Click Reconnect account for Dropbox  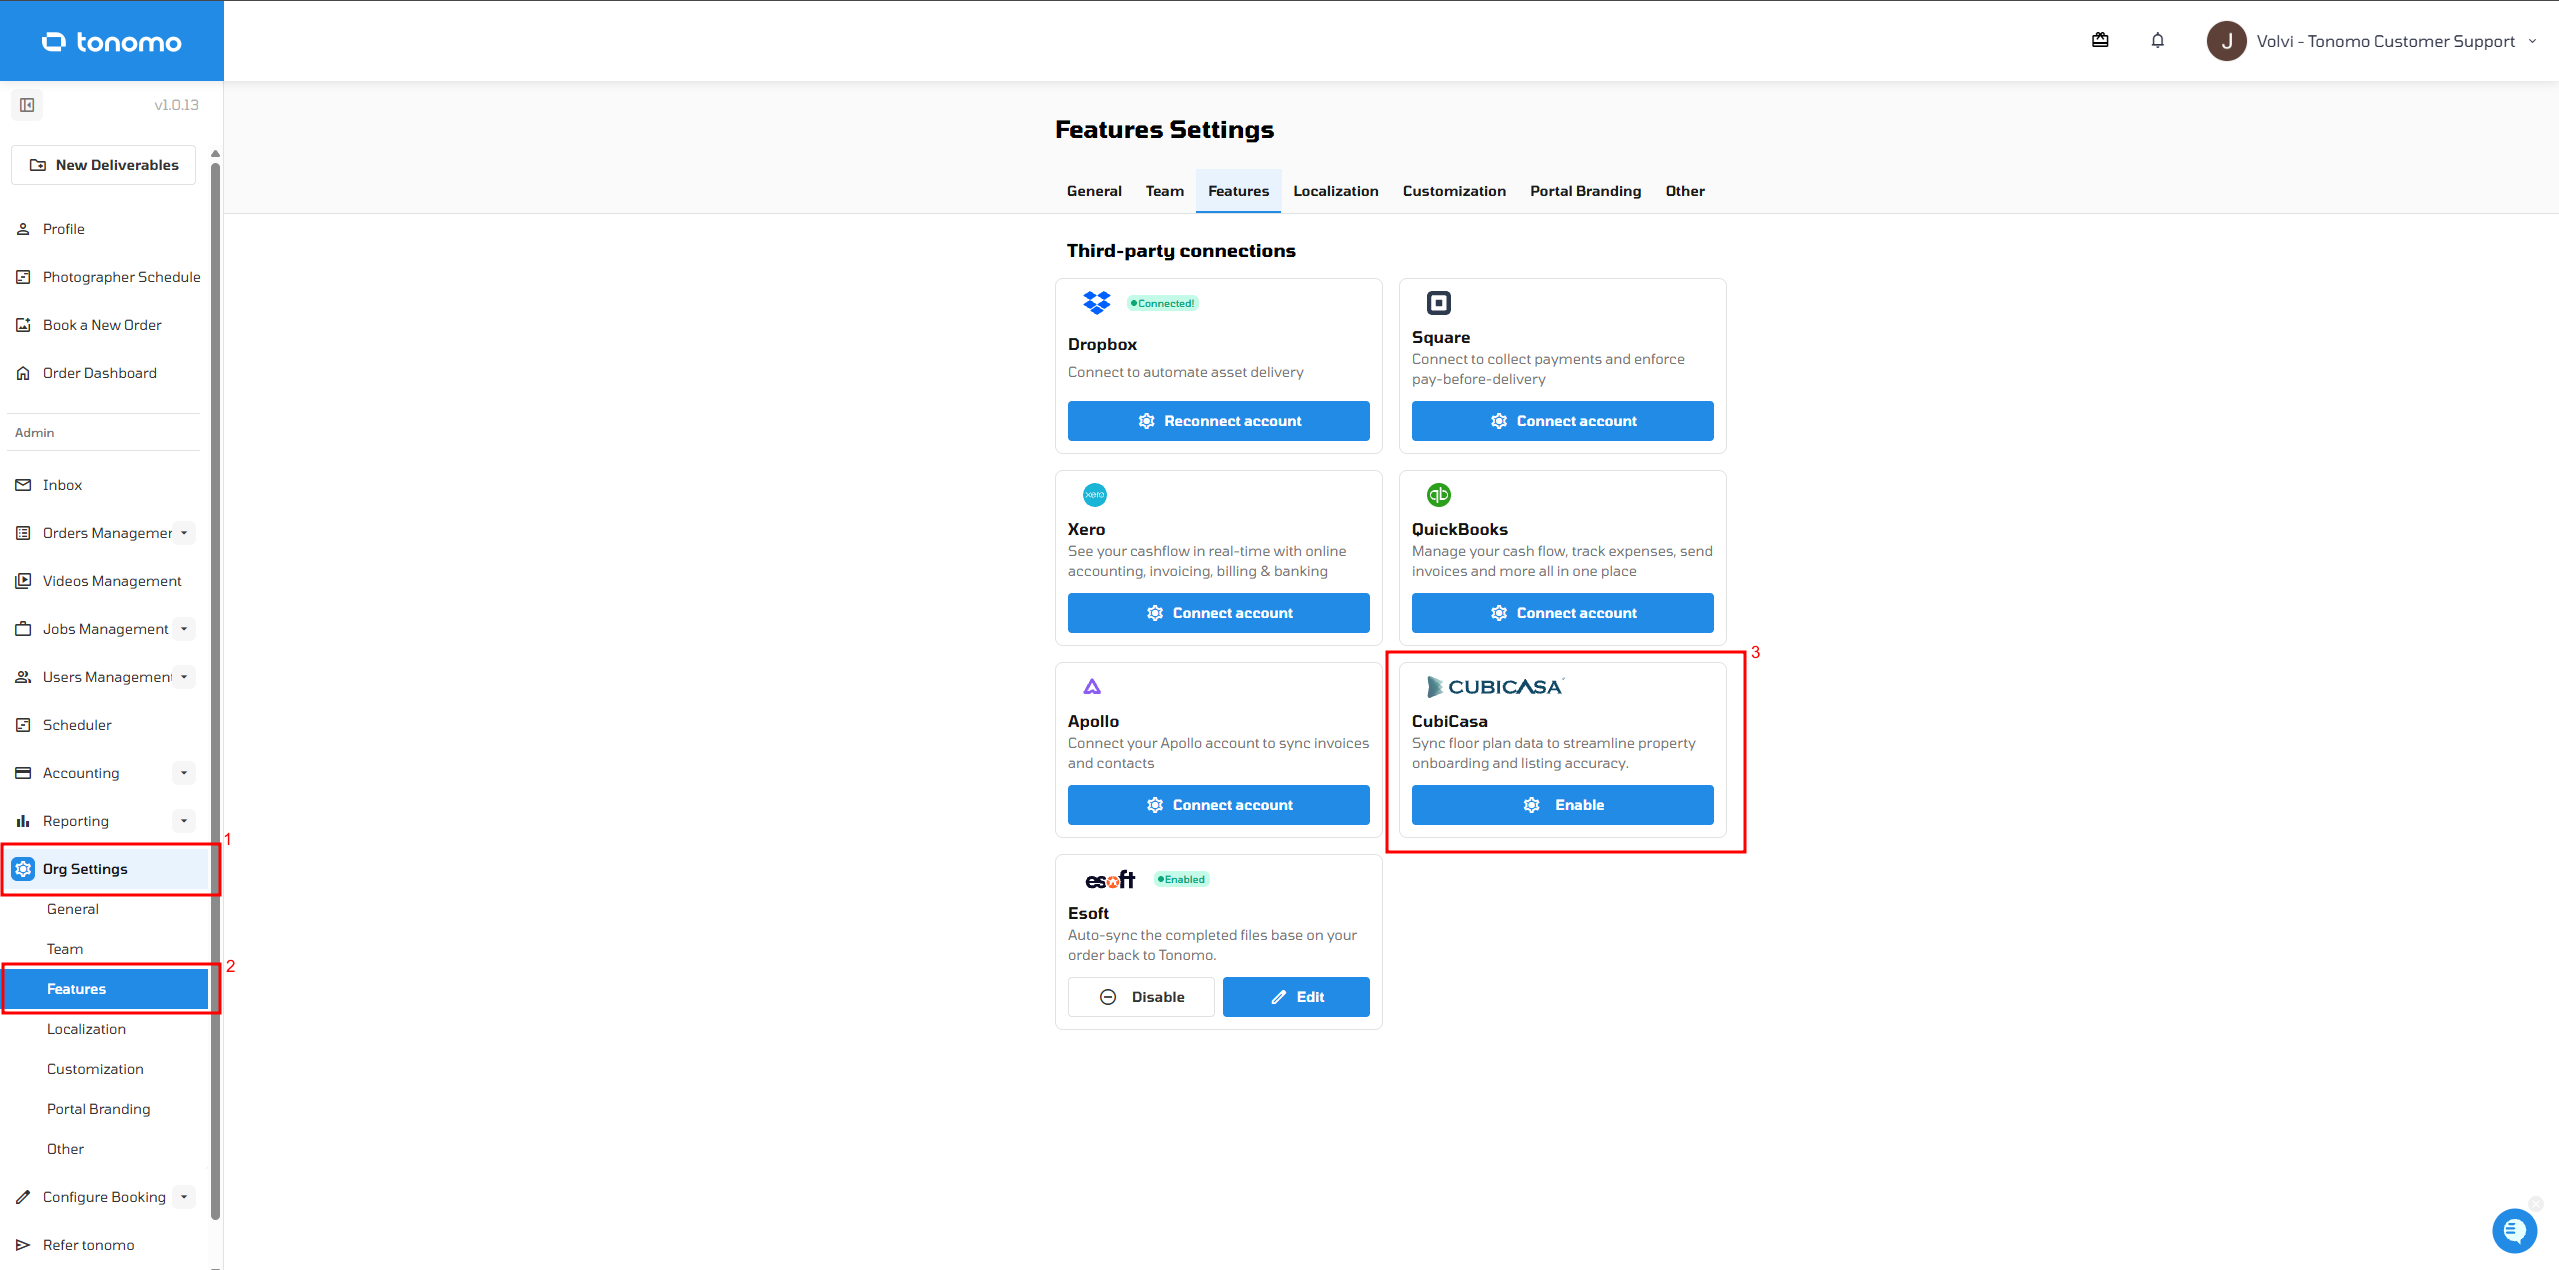(1218, 421)
